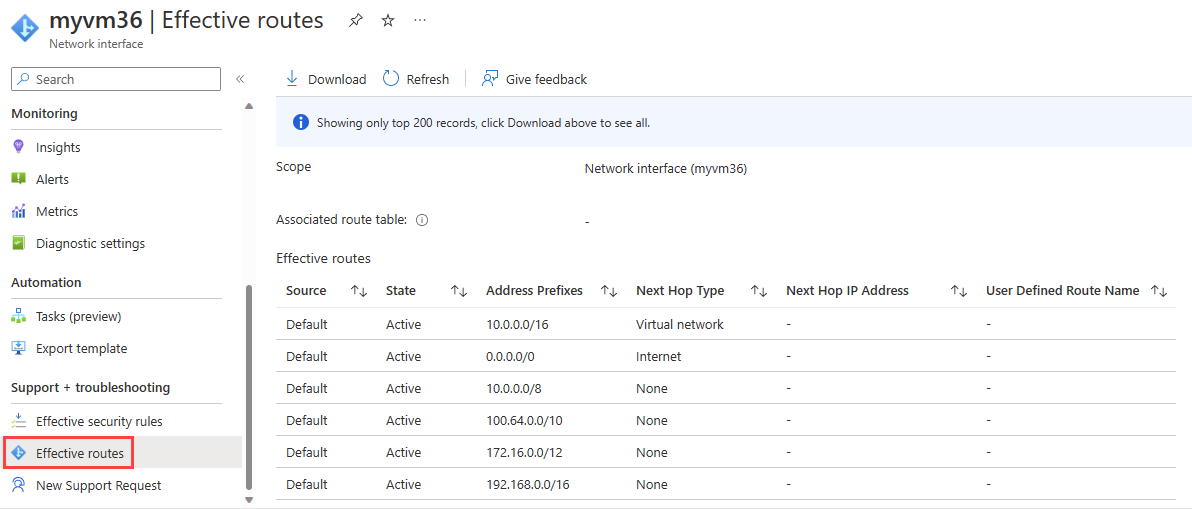
Task: Open Insights under Monitoring
Action: (x=58, y=147)
